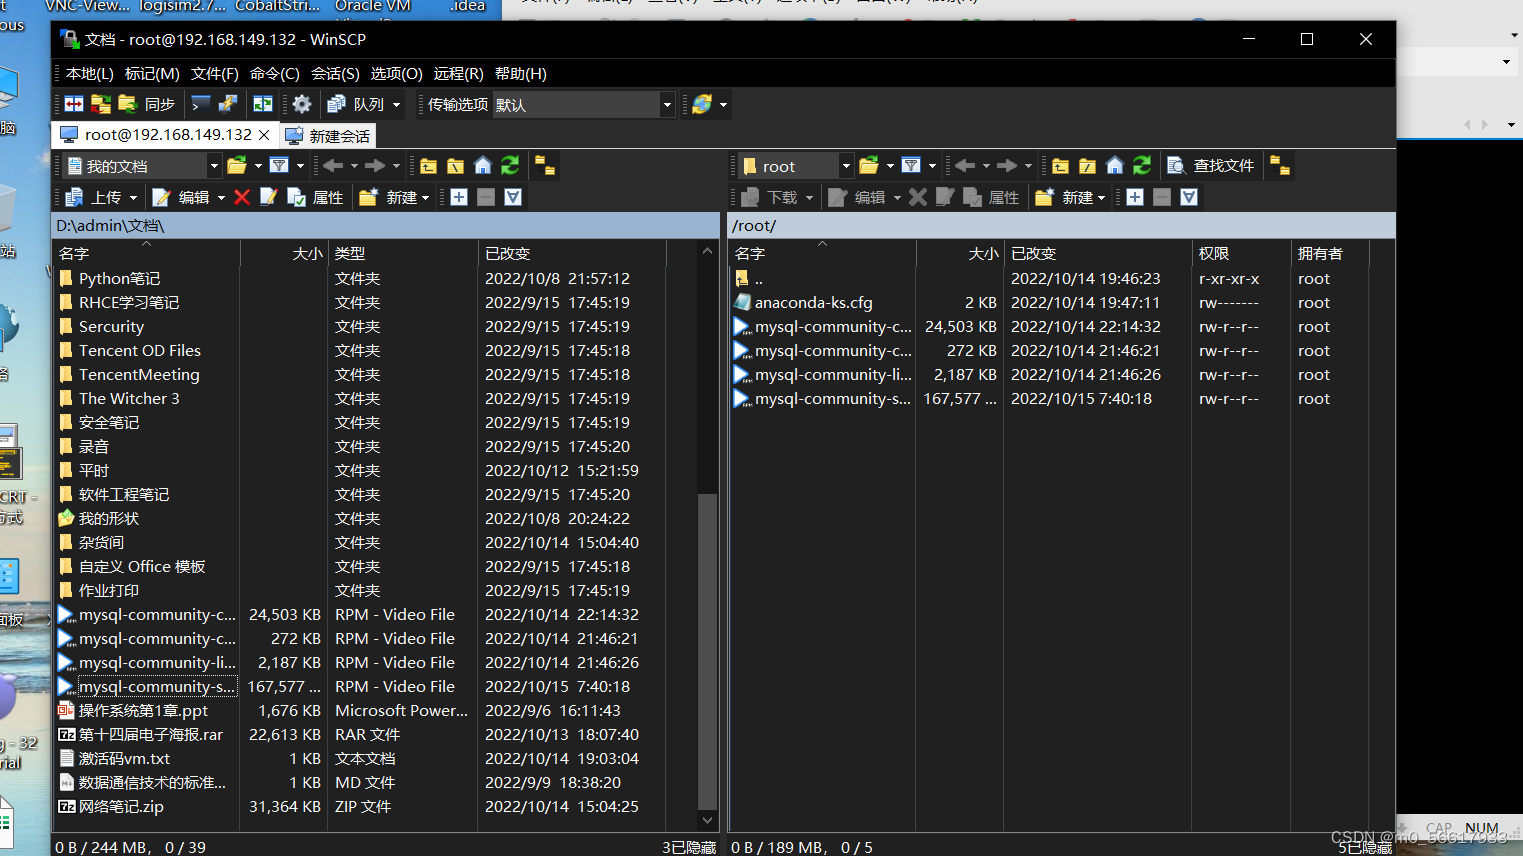
Task: Click the remote invert selection icon
Action: pyautogui.click(x=1189, y=197)
